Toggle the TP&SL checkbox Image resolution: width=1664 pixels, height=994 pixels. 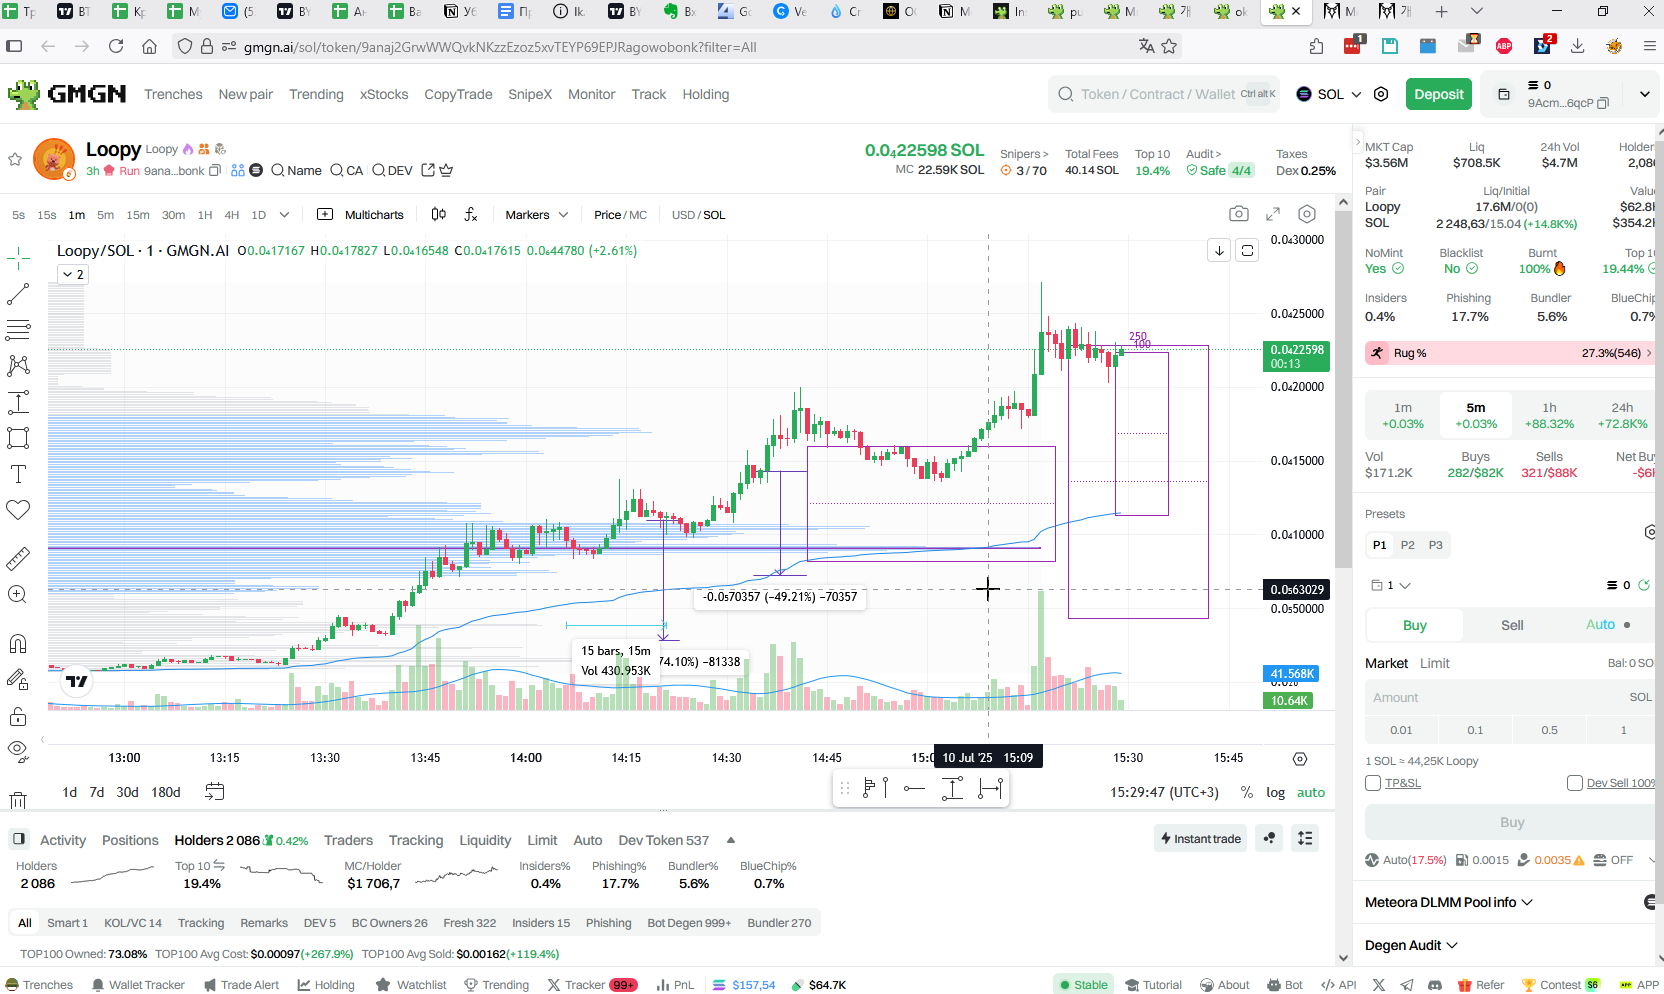[x=1373, y=783]
